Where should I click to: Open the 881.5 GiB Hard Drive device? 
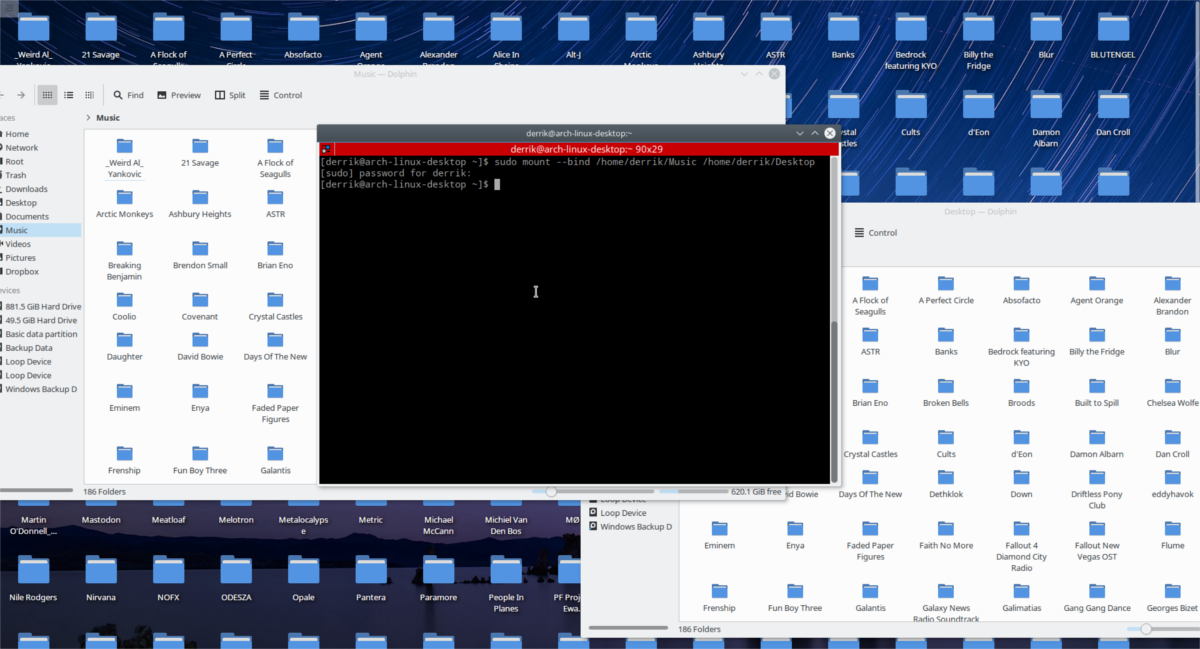pos(43,306)
